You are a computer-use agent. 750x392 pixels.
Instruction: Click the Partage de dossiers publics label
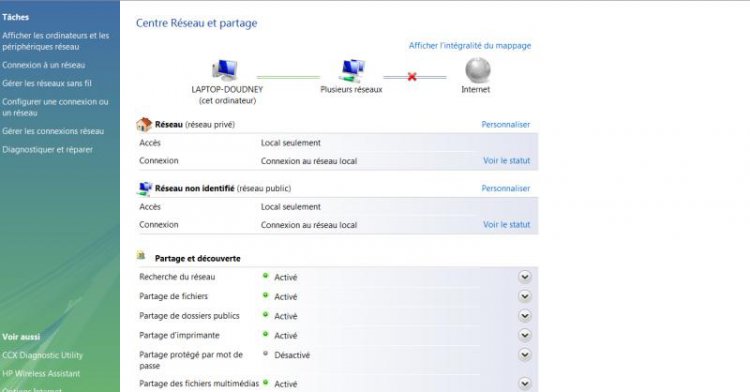189,316
